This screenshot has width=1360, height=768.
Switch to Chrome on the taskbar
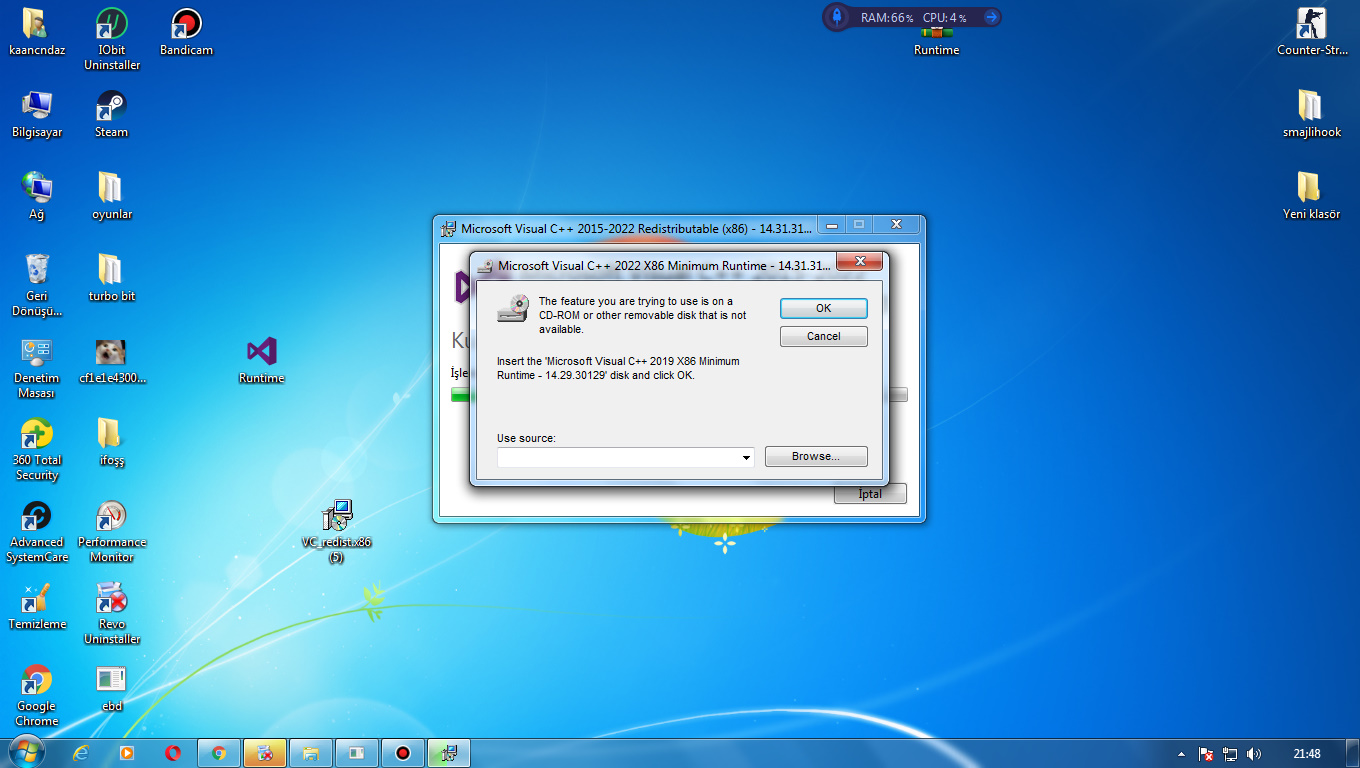pyautogui.click(x=219, y=753)
